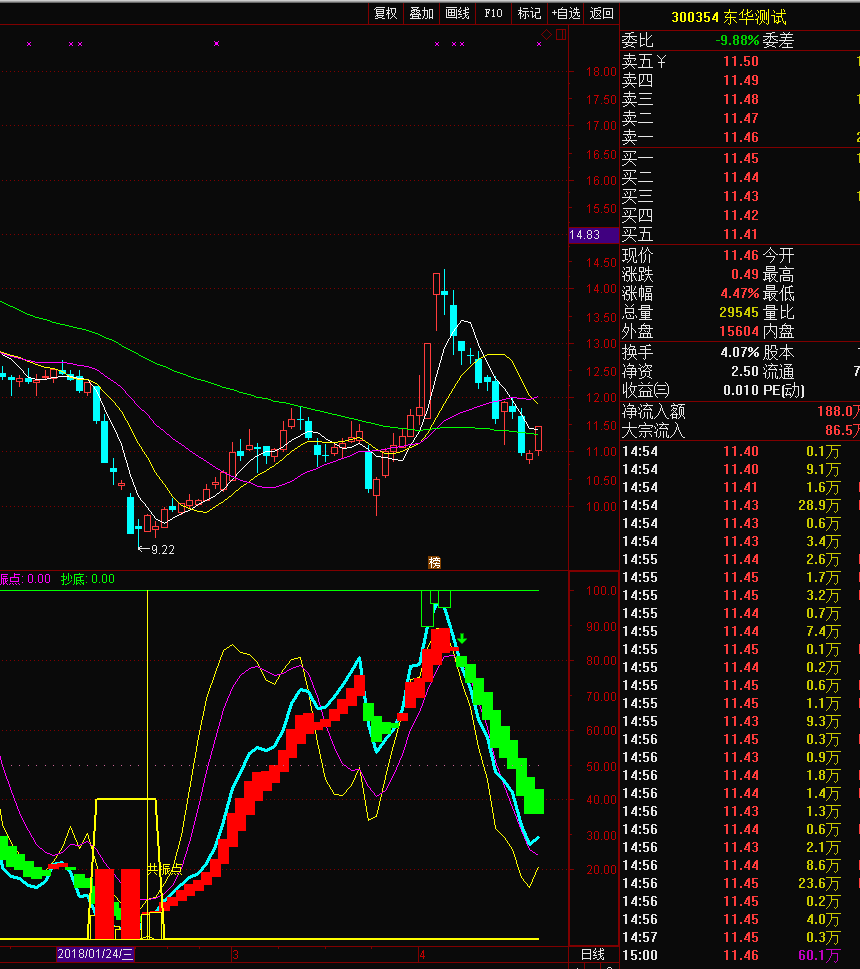Click the 标记 mark button
This screenshot has width=860, height=969.
529,13
